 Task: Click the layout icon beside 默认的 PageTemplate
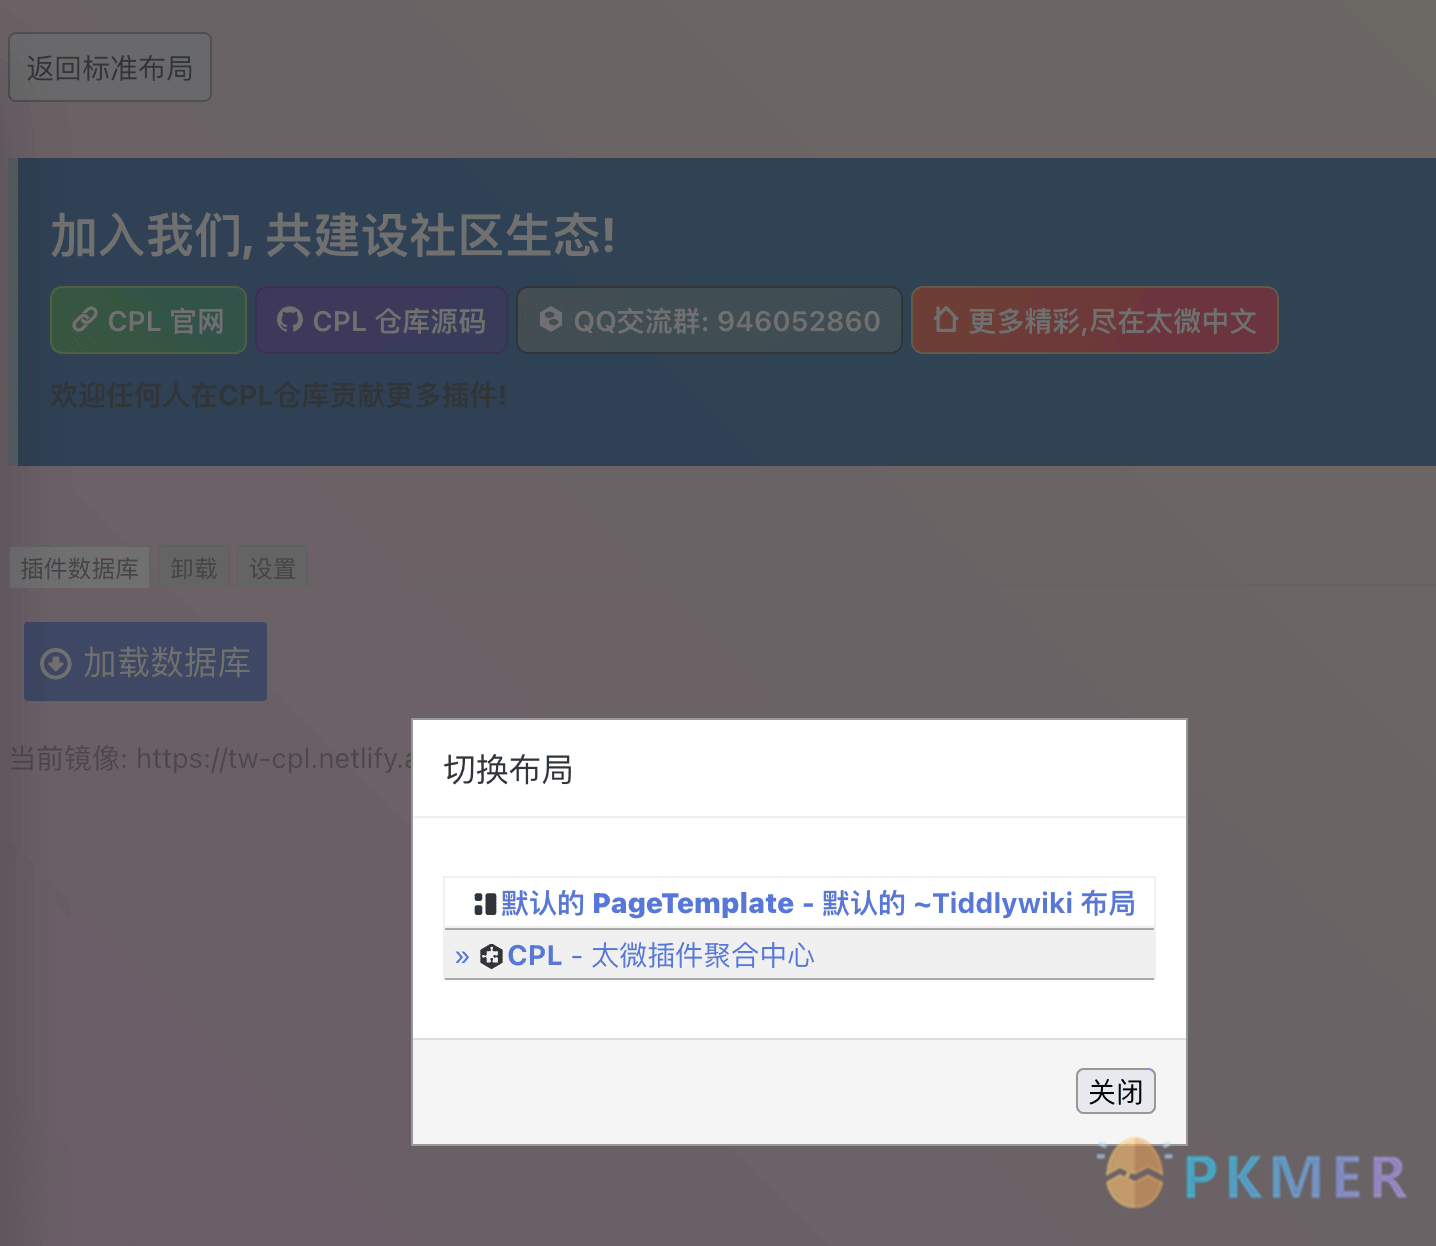(485, 904)
